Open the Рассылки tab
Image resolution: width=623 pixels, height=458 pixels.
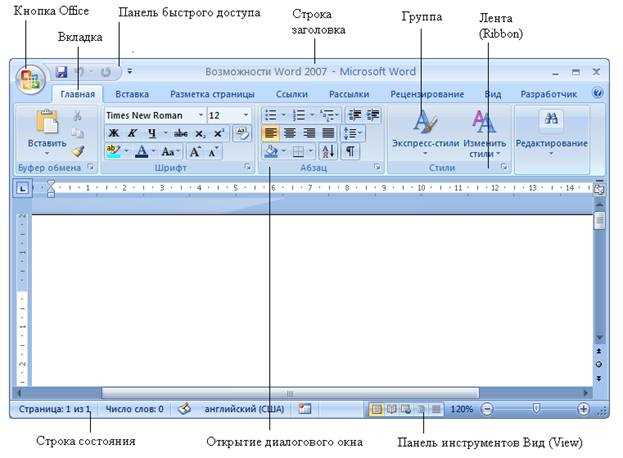[x=349, y=94]
